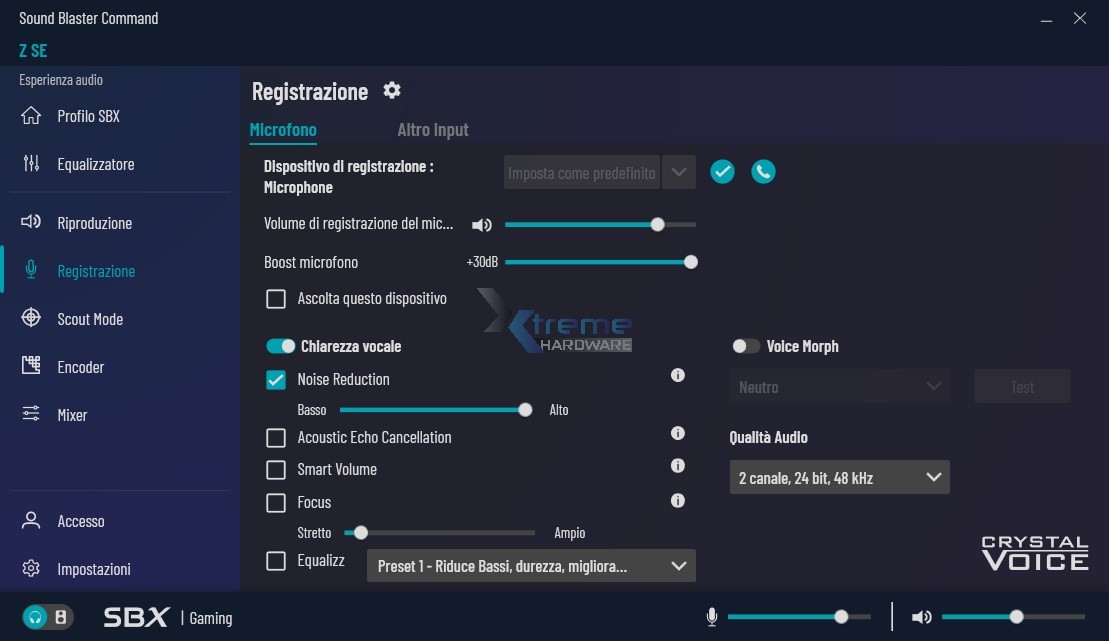Open the Registrazione settings gear icon
Viewport: 1109px width, 641px height.
tap(392, 91)
